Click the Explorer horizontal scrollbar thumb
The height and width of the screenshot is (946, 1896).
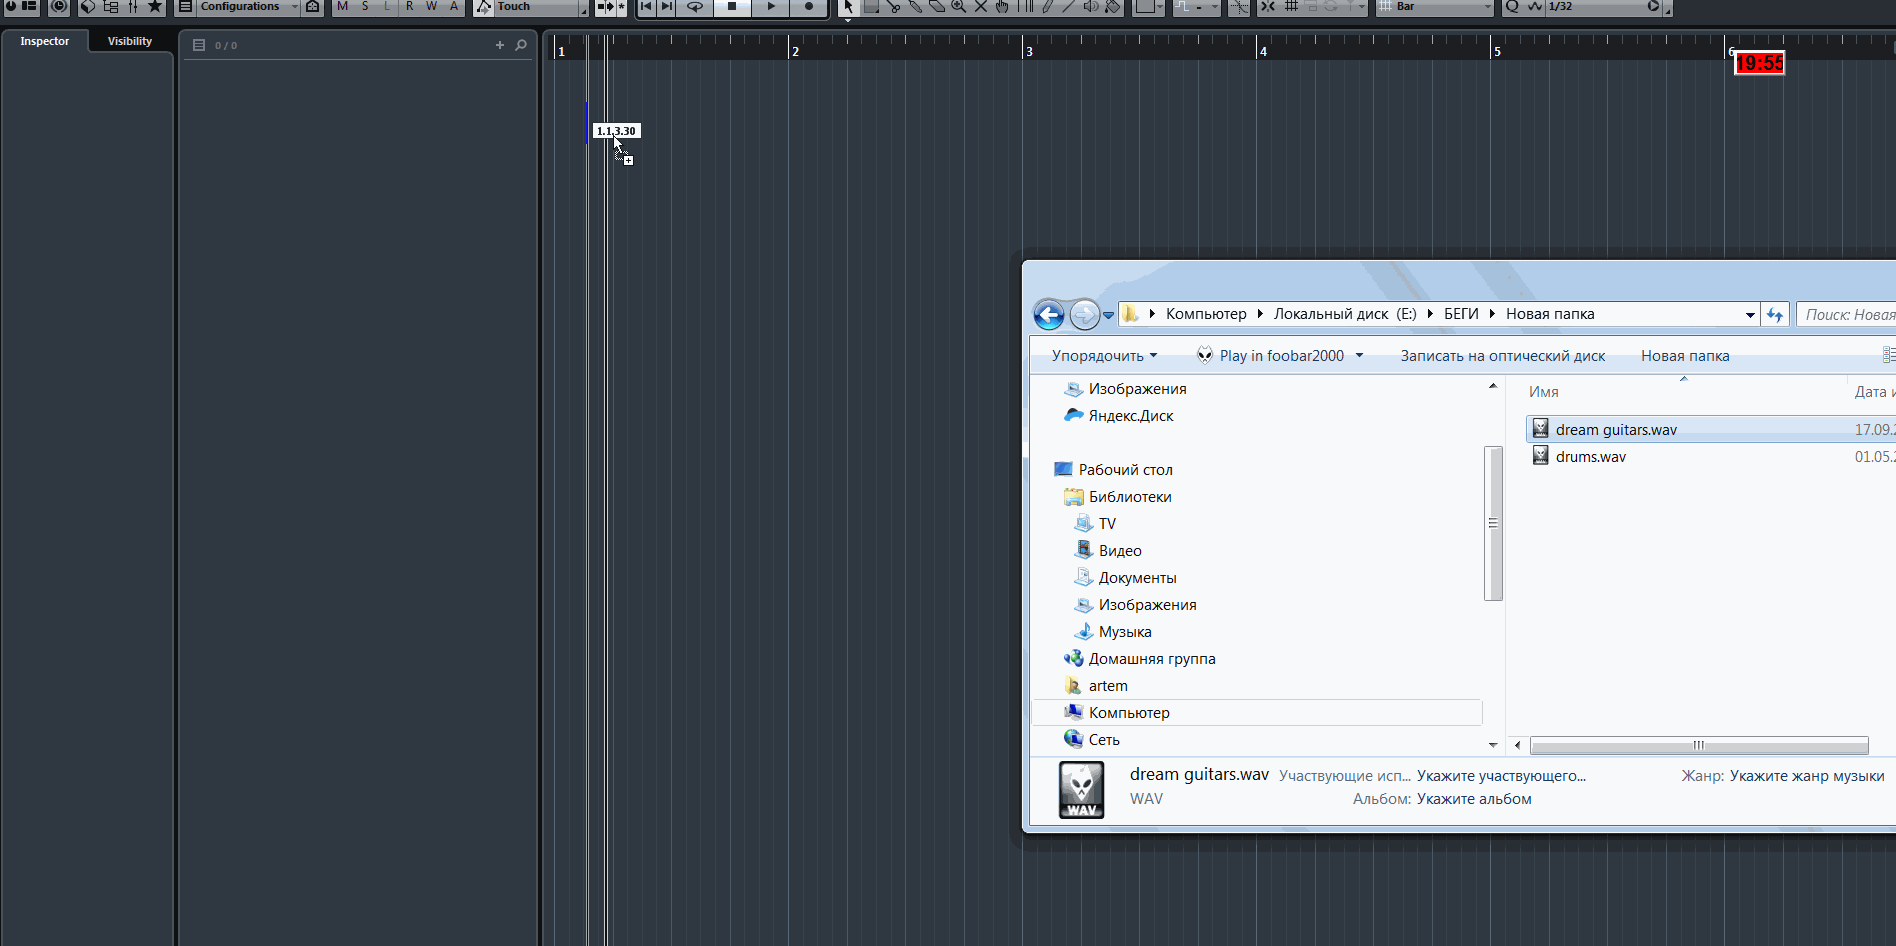(x=1699, y=745)
